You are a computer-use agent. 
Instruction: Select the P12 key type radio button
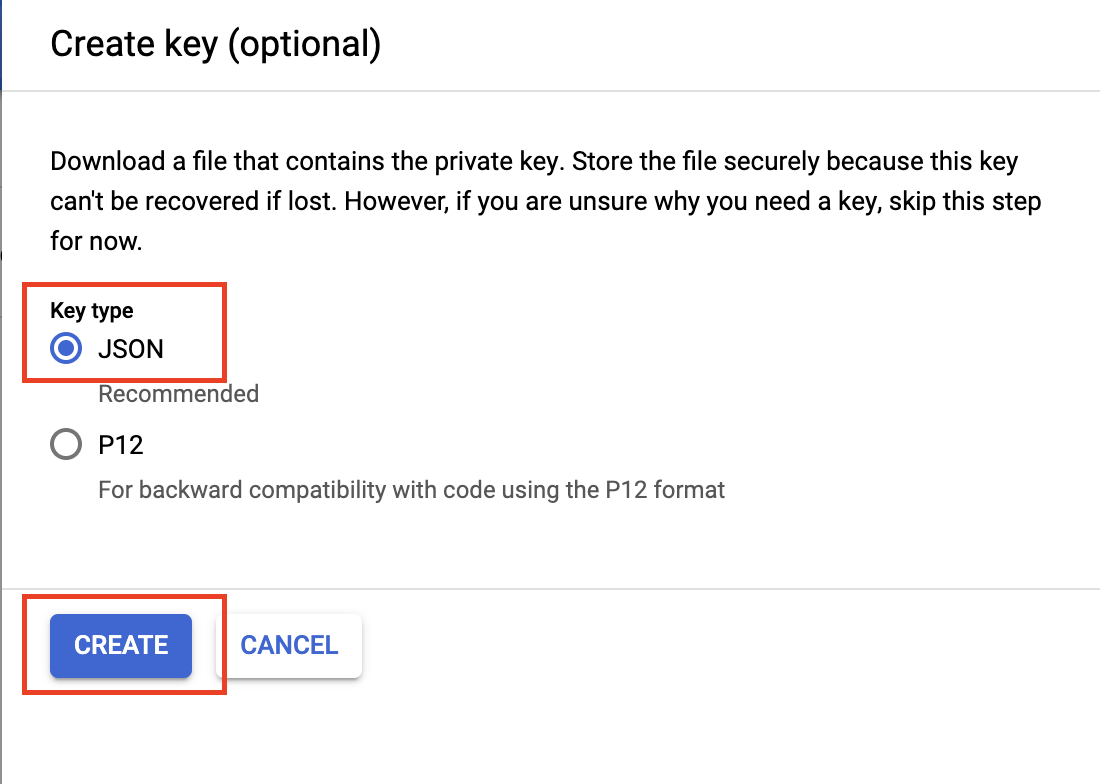click(x=66, y=445)
